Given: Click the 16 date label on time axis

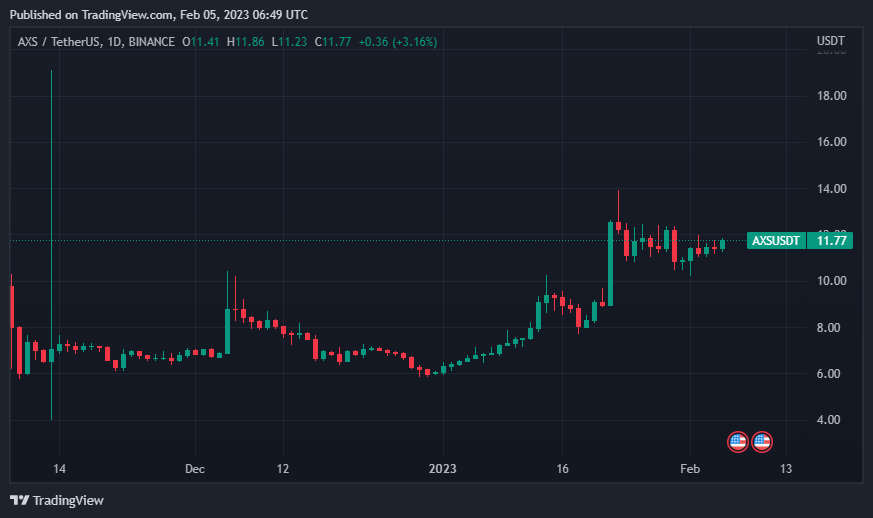Looking at the screenshot, I should click(562, 469).
